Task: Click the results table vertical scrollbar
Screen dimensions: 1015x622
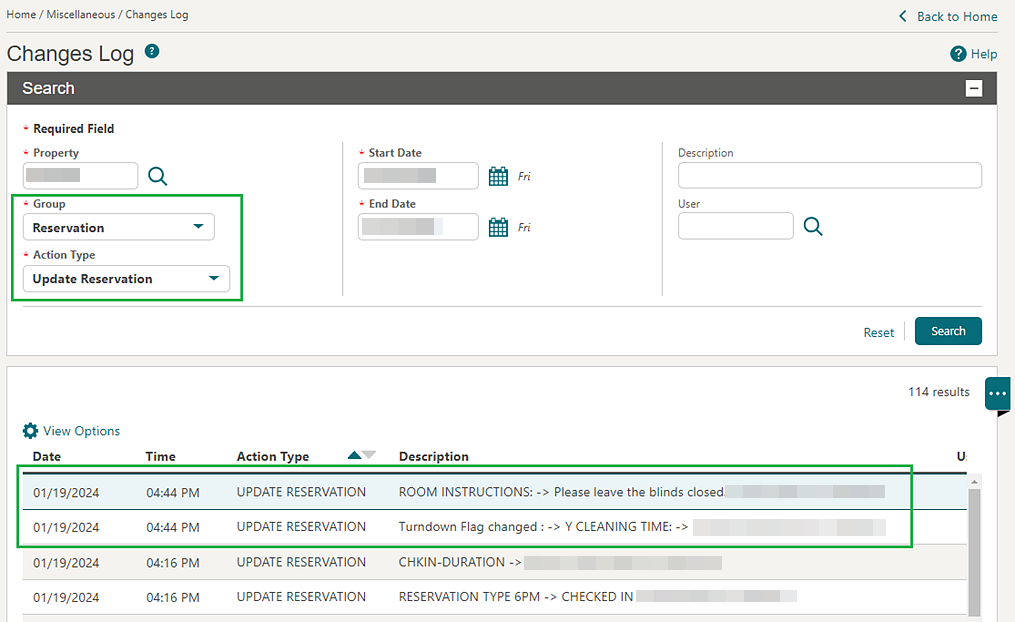Action: (974, 550)
